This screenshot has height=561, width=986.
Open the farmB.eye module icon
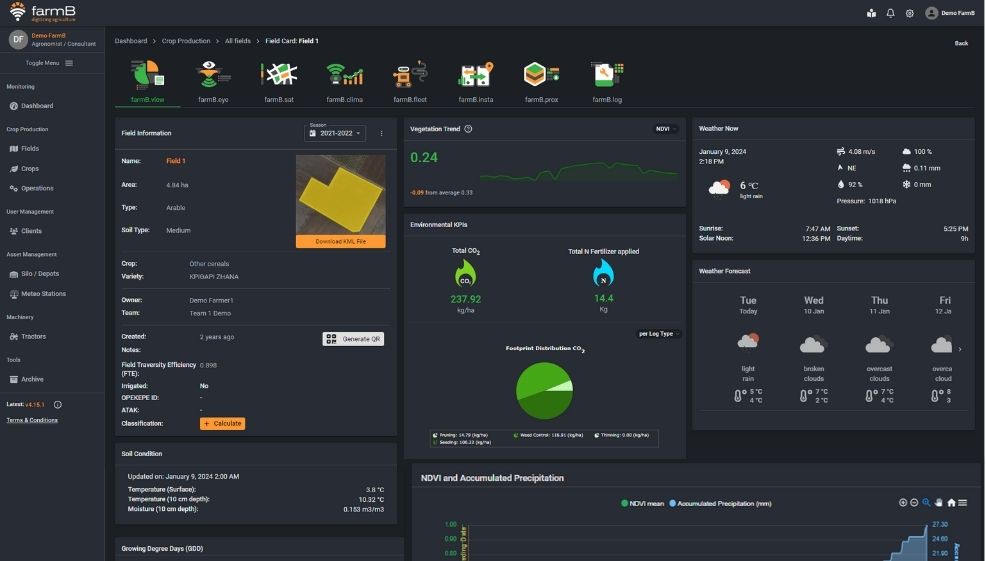pos(213,74)
